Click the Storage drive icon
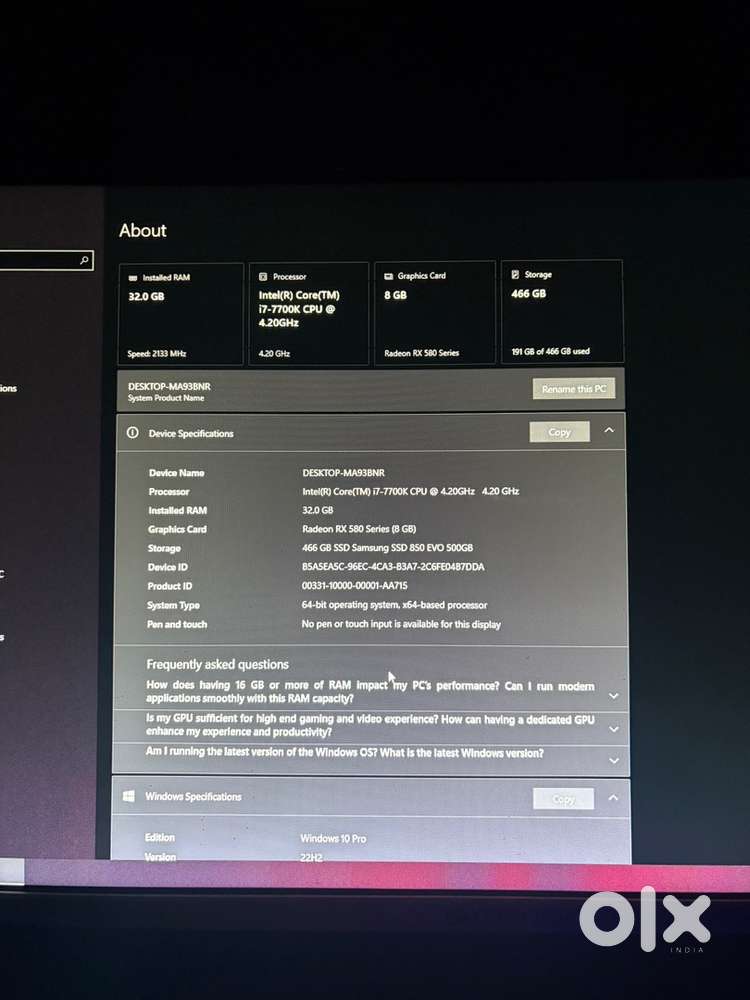 coord(515,274)
